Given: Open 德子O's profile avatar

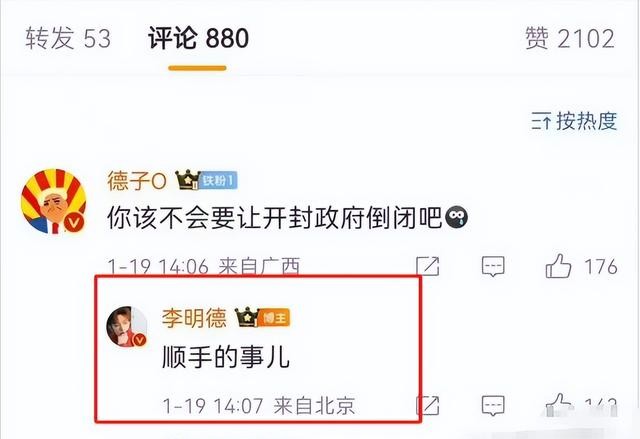Looking at the screenshot, I should tap(53, 201).
